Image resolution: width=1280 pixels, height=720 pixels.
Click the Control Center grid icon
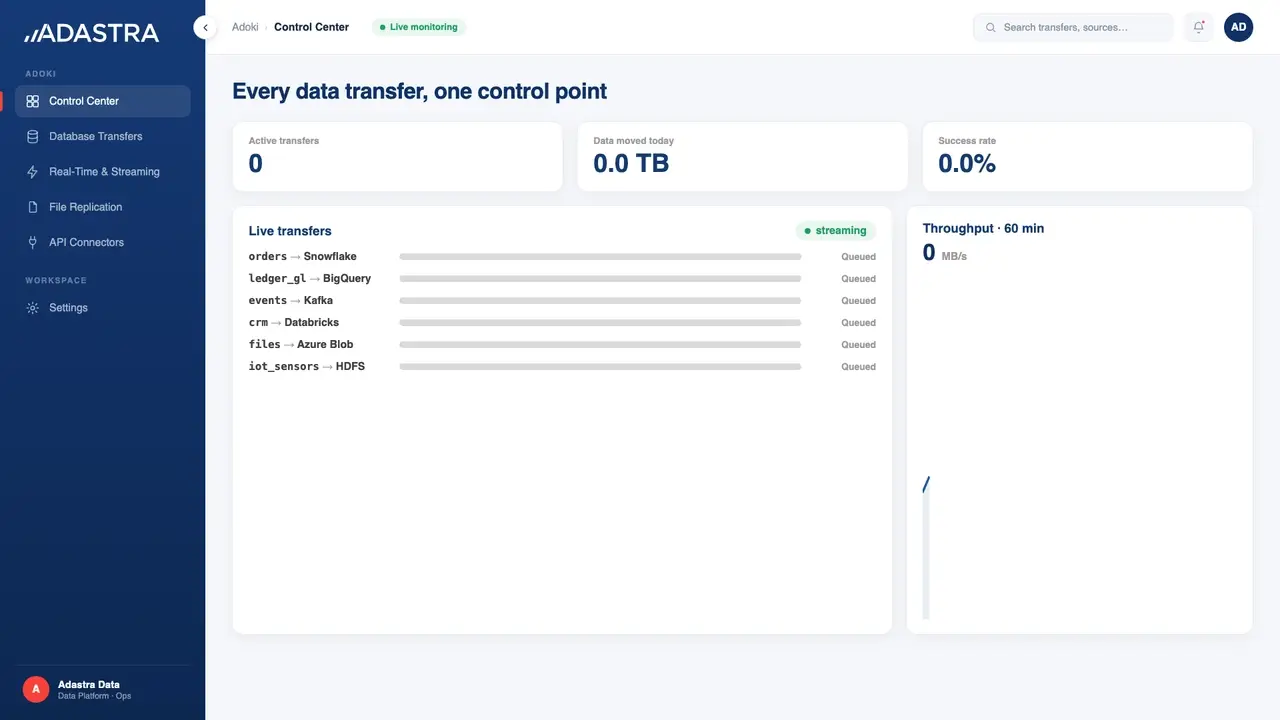pyautogui.click(x=33, y=101)
